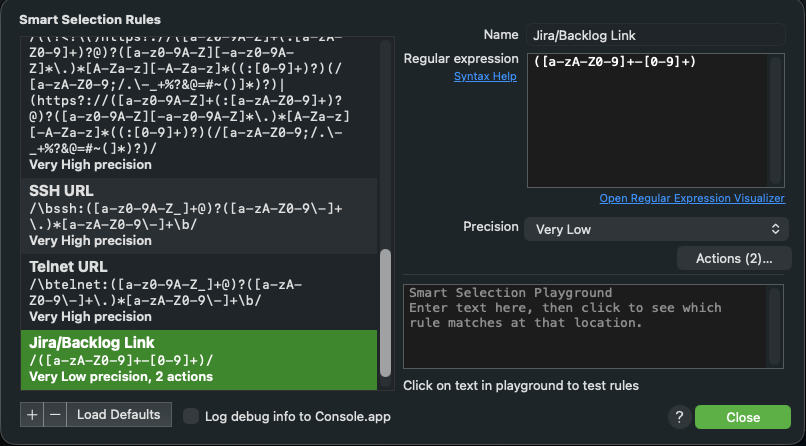Enable Log debug info to Console.app

click(x=191, y=416)
